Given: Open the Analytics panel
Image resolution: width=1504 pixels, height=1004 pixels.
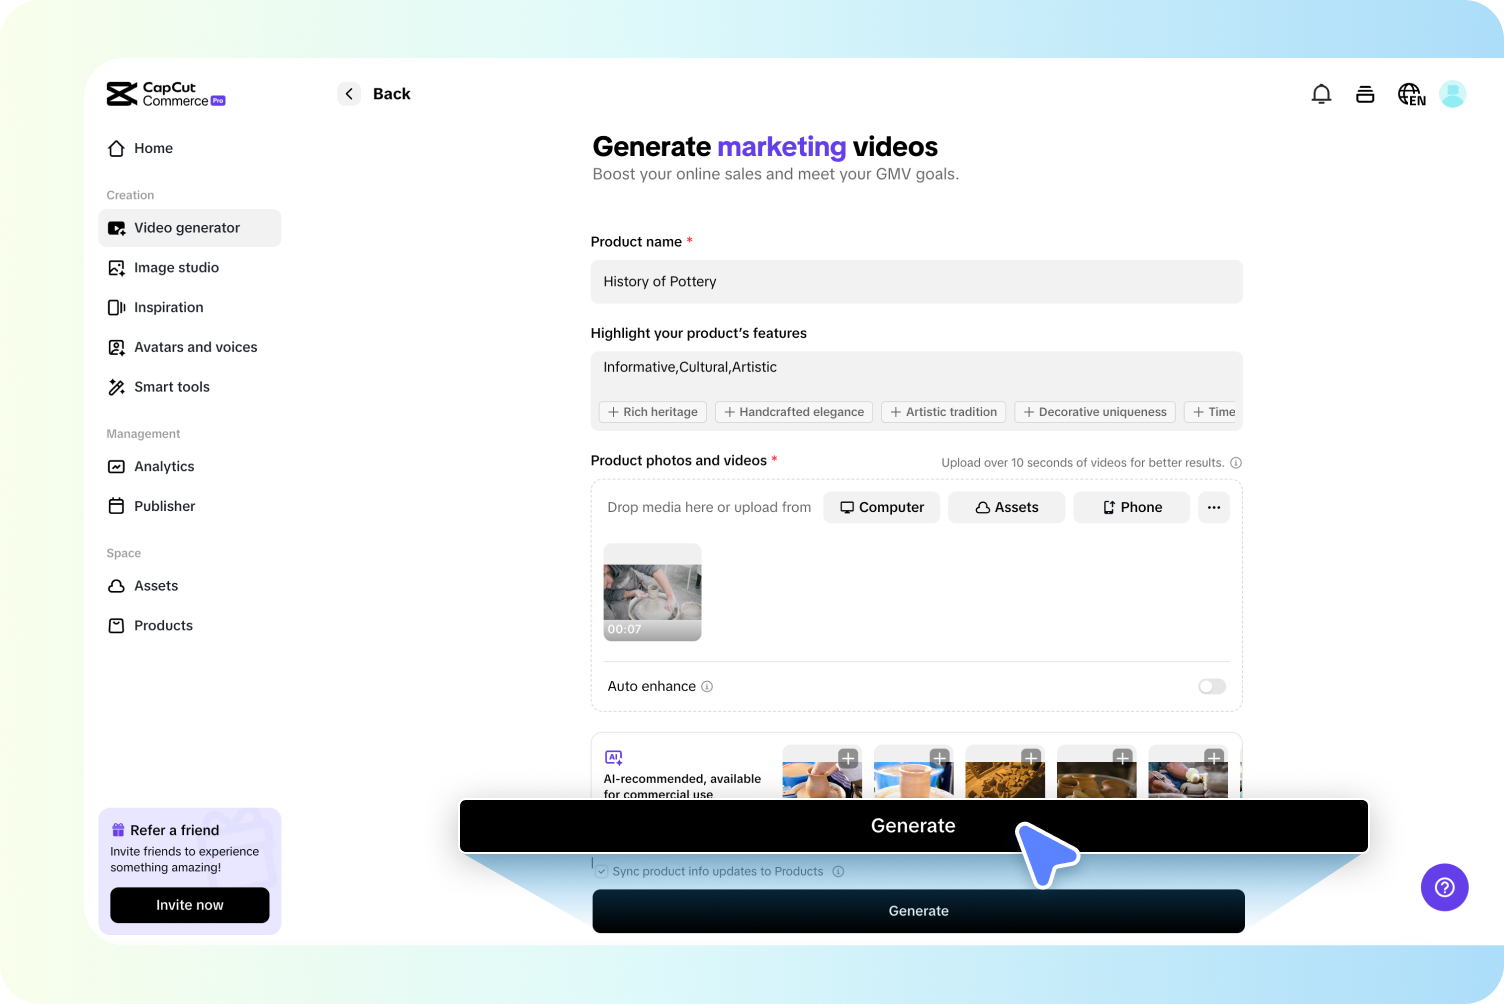Looking at the screenshot, I should pyautogui.click(x=164, y=466).
